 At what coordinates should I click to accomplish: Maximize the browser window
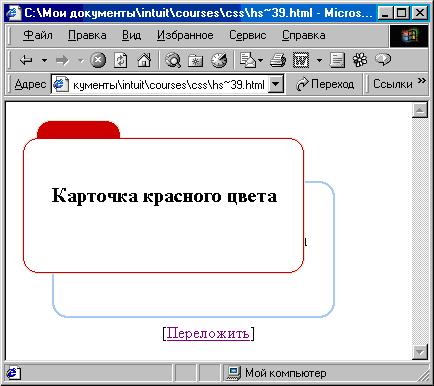click(402, 13)
